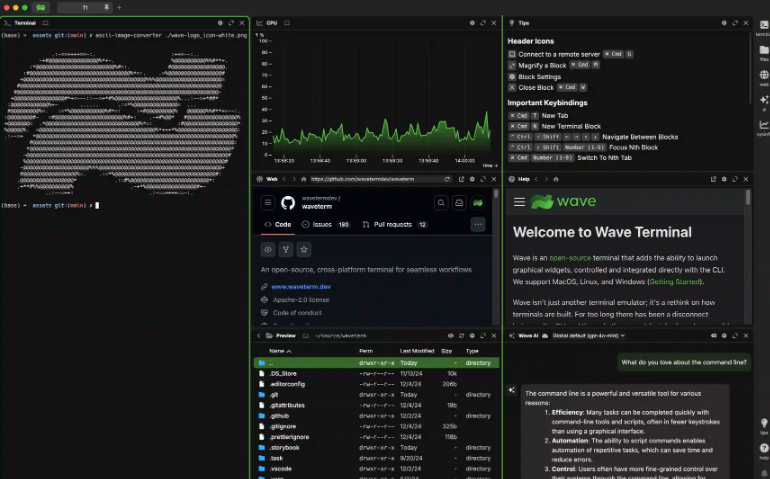Toggle hidden files eye in Preview block
The image size is (770, 479).
pyautogui.click(x=450, y=336)
